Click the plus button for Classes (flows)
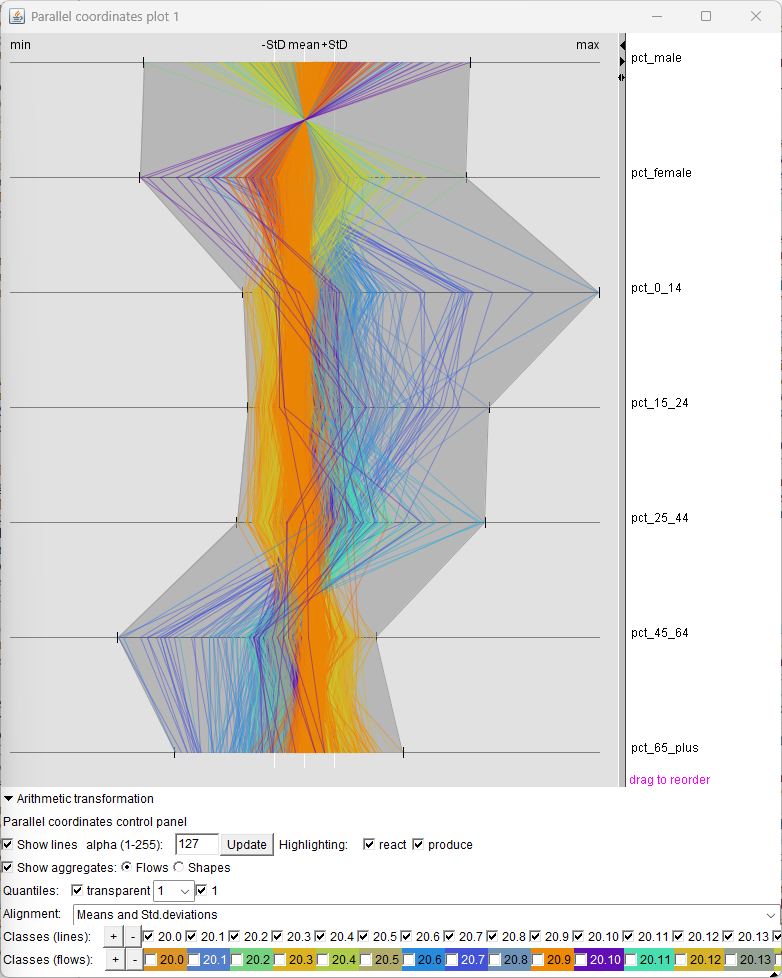 point(115,959)
